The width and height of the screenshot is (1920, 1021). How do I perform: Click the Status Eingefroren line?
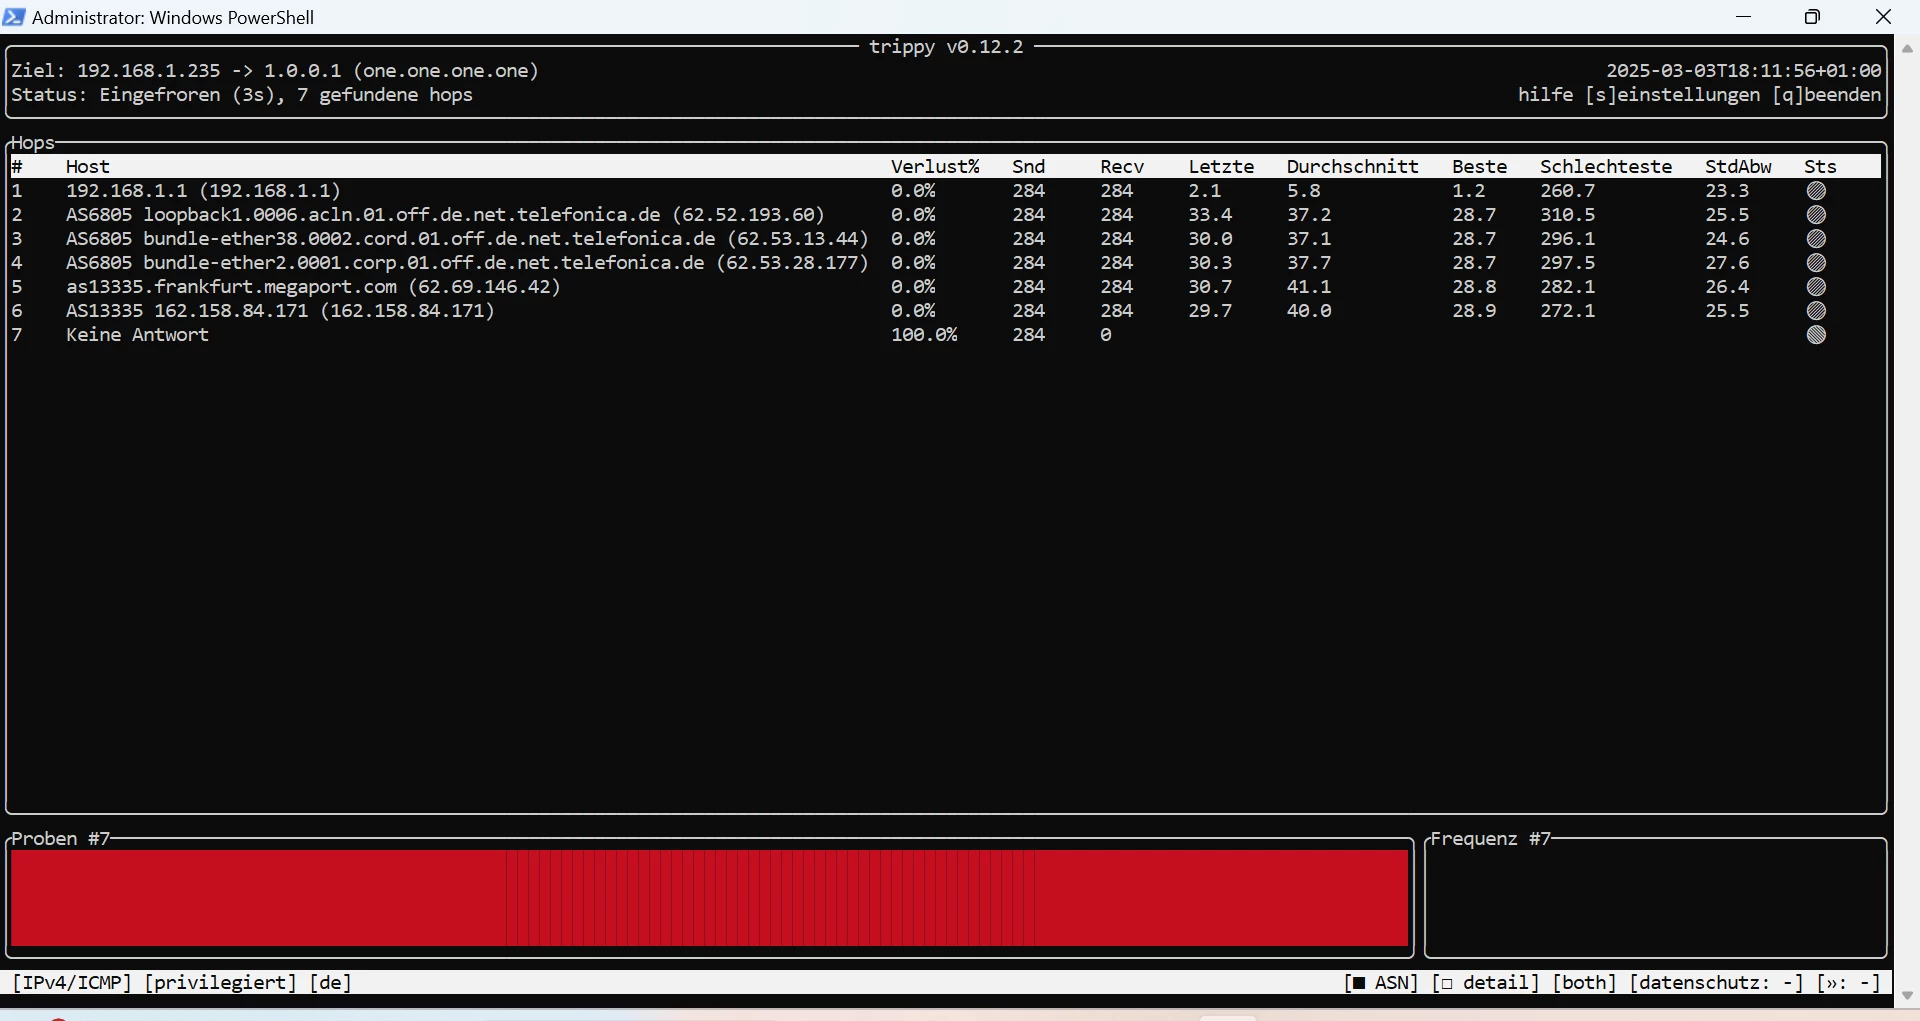click(x=243, y=95)
